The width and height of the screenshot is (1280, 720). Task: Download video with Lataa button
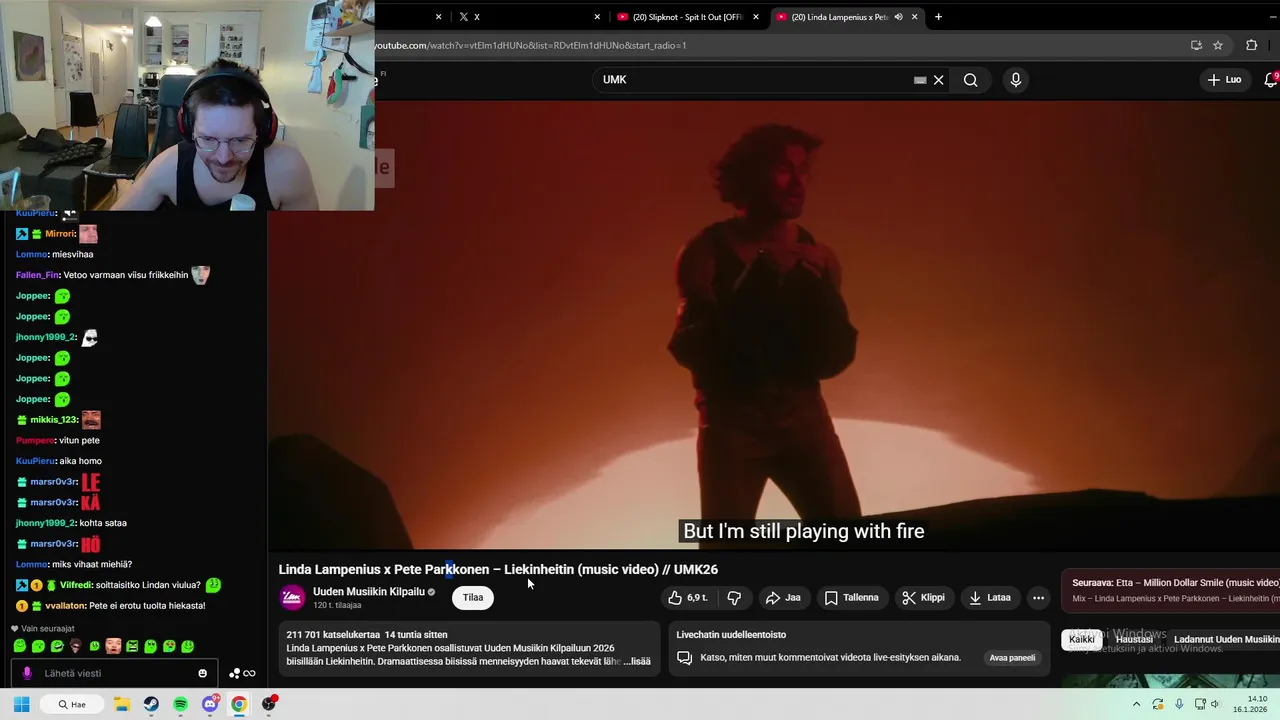(989, 598)
